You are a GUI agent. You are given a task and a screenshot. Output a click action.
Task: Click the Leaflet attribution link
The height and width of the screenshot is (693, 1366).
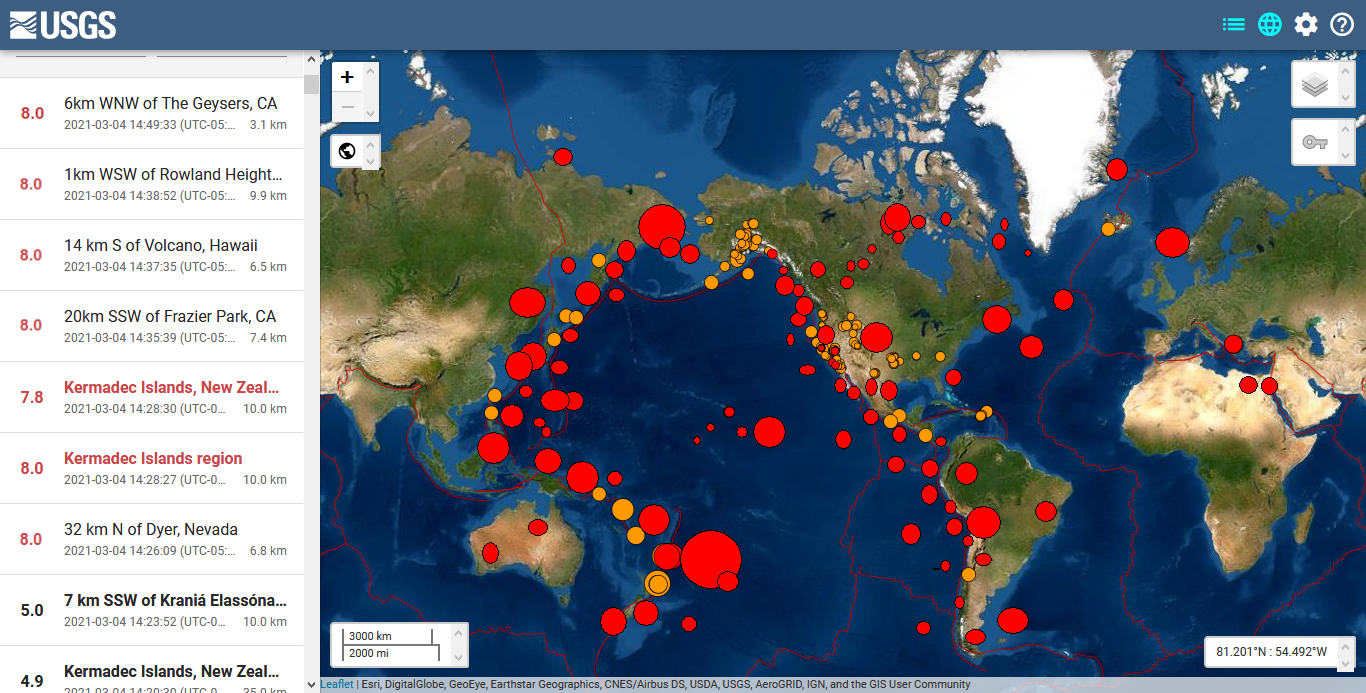[337, 685]
